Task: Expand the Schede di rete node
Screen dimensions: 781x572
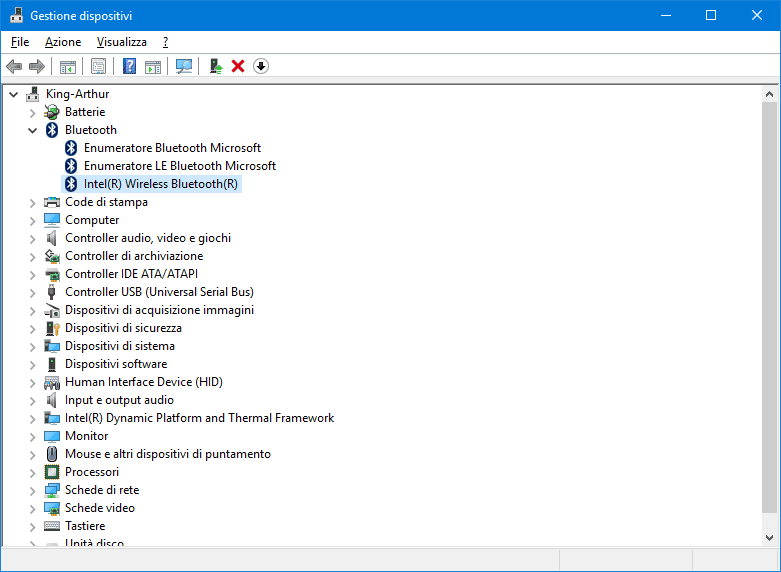Action: click(x=33, y=490)
